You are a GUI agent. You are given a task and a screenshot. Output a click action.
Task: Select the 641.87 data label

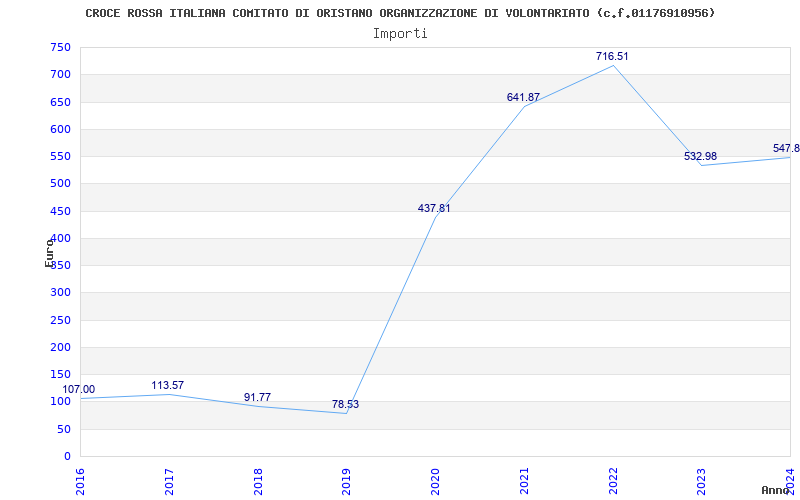523,97
